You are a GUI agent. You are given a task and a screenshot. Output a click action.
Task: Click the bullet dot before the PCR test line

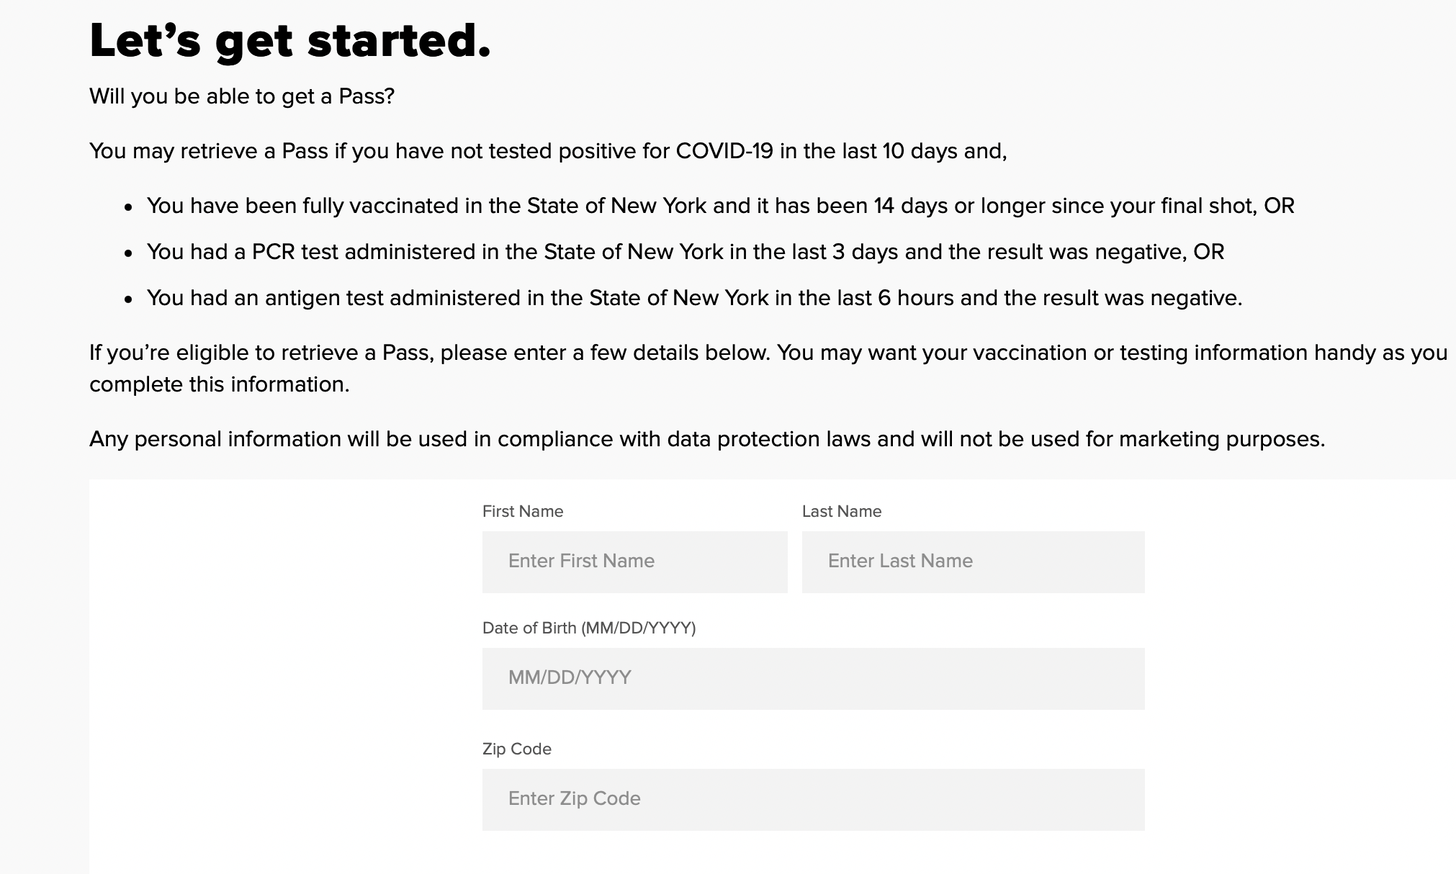128,253
